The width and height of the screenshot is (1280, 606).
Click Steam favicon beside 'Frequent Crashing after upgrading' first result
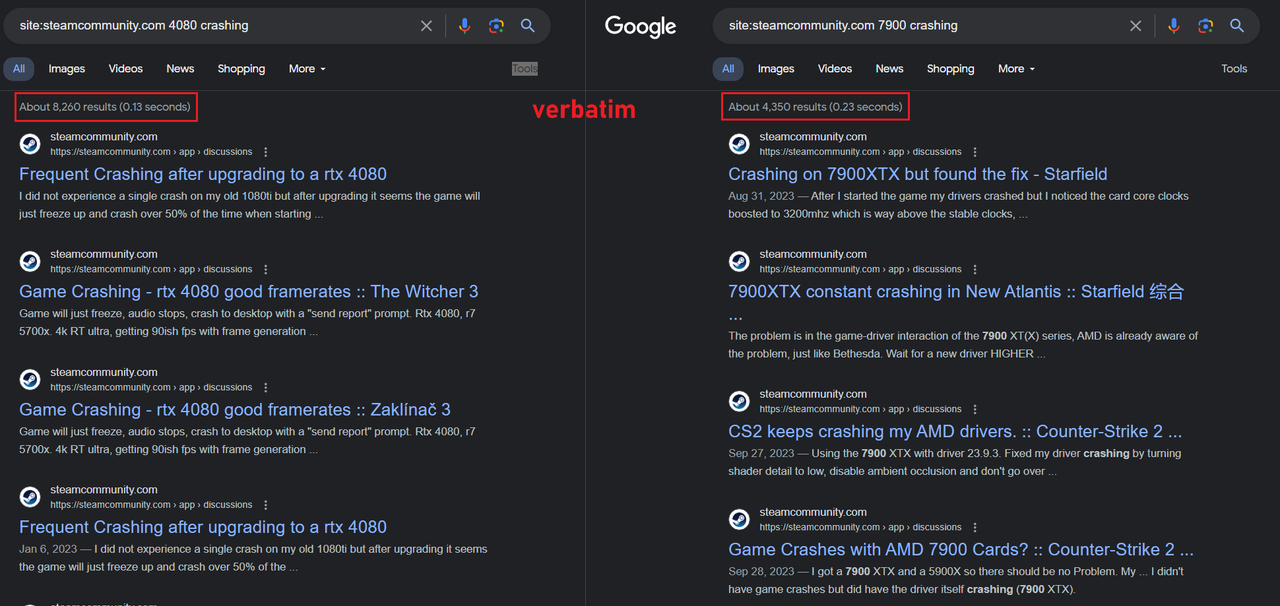coord(30,144)
